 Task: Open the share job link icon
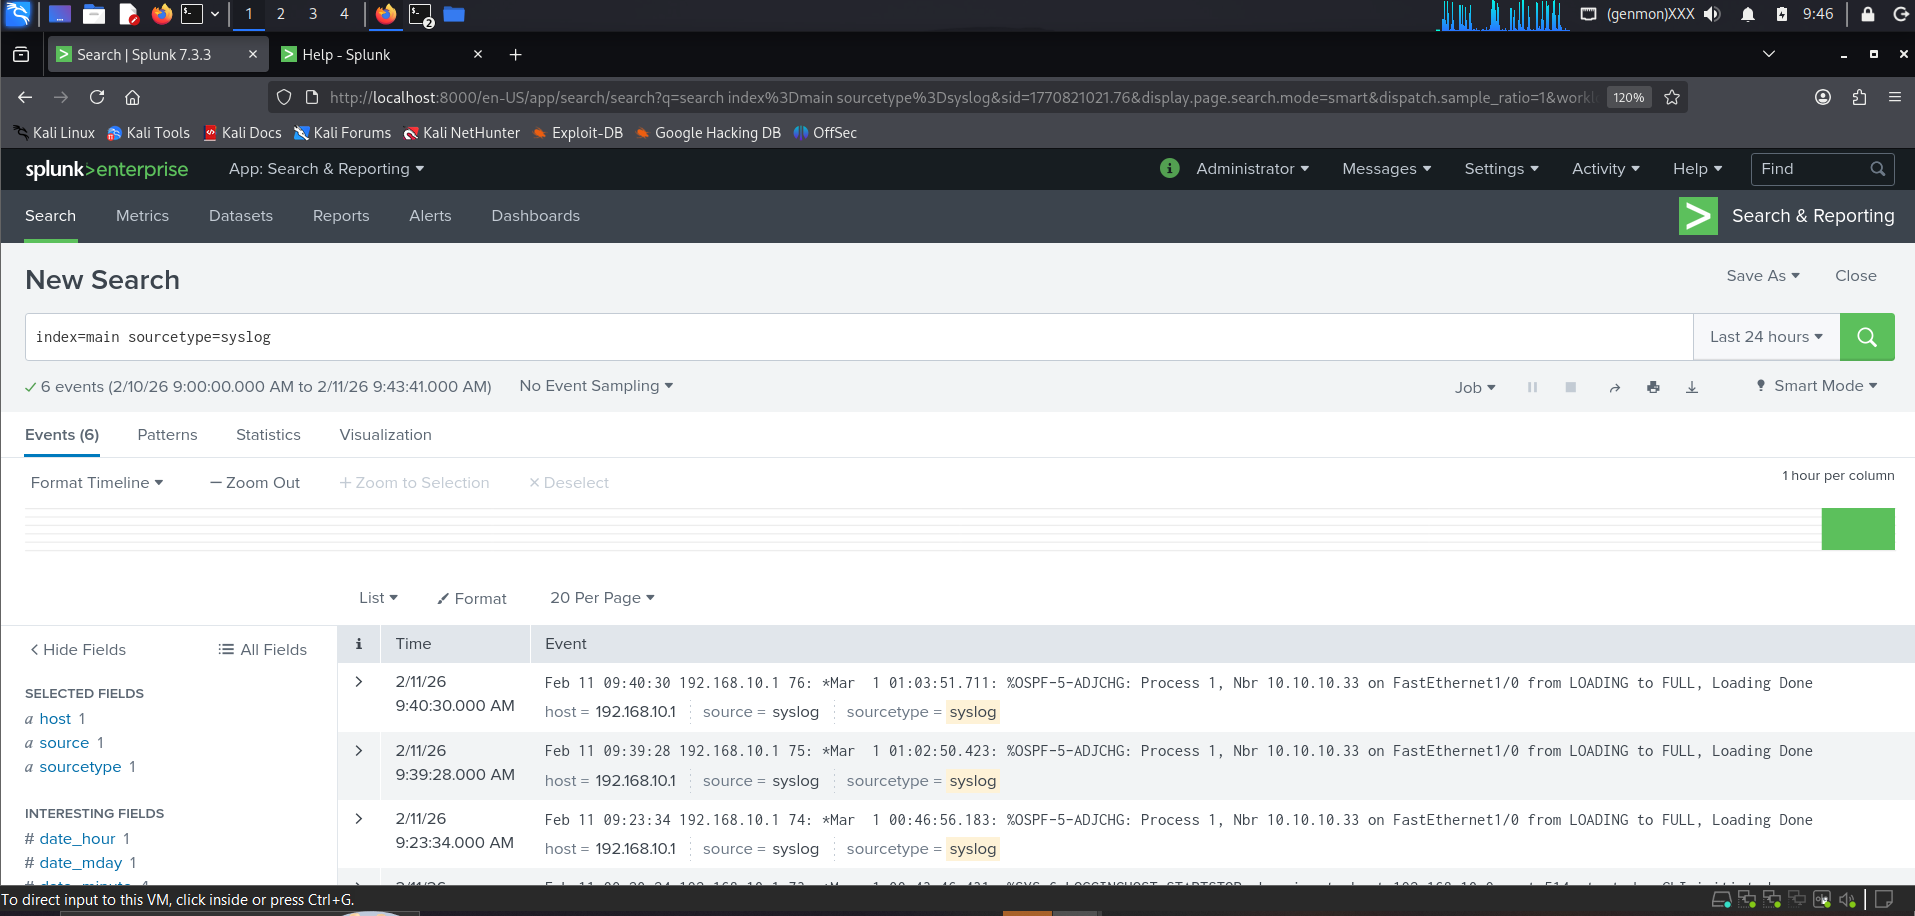pyautogui.click(x=1614, y=387)
